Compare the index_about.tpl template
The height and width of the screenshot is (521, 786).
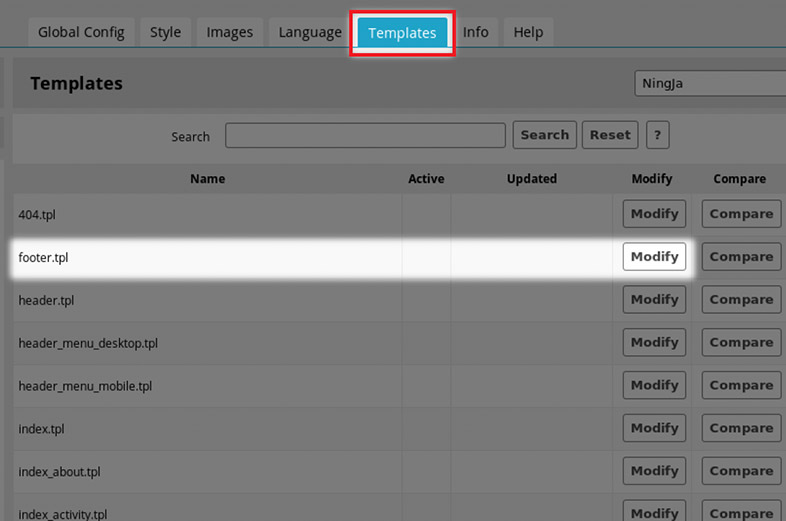(x=741, y=471)
